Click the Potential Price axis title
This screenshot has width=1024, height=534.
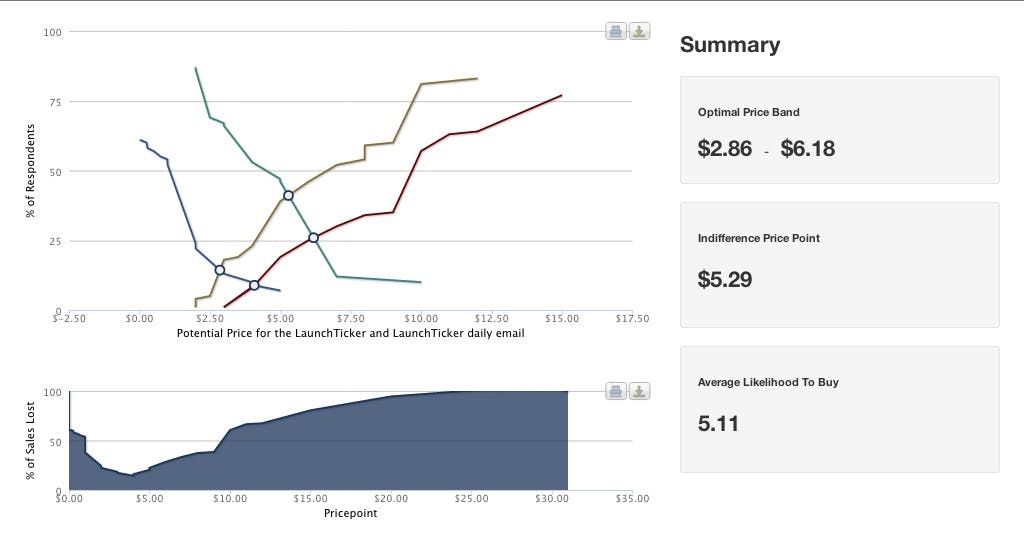(350, 333)
